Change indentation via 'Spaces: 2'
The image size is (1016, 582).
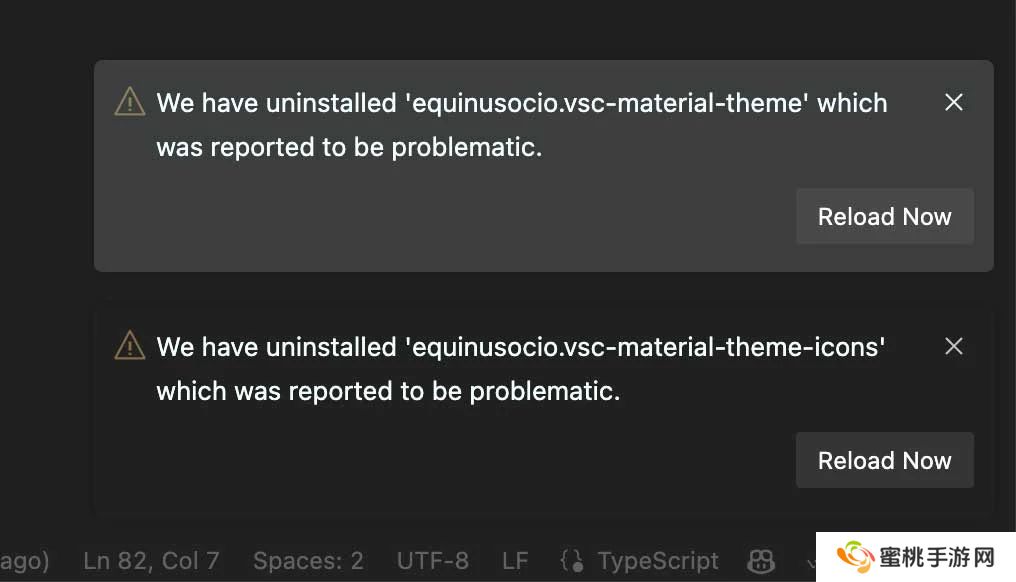tap(308, 561)
